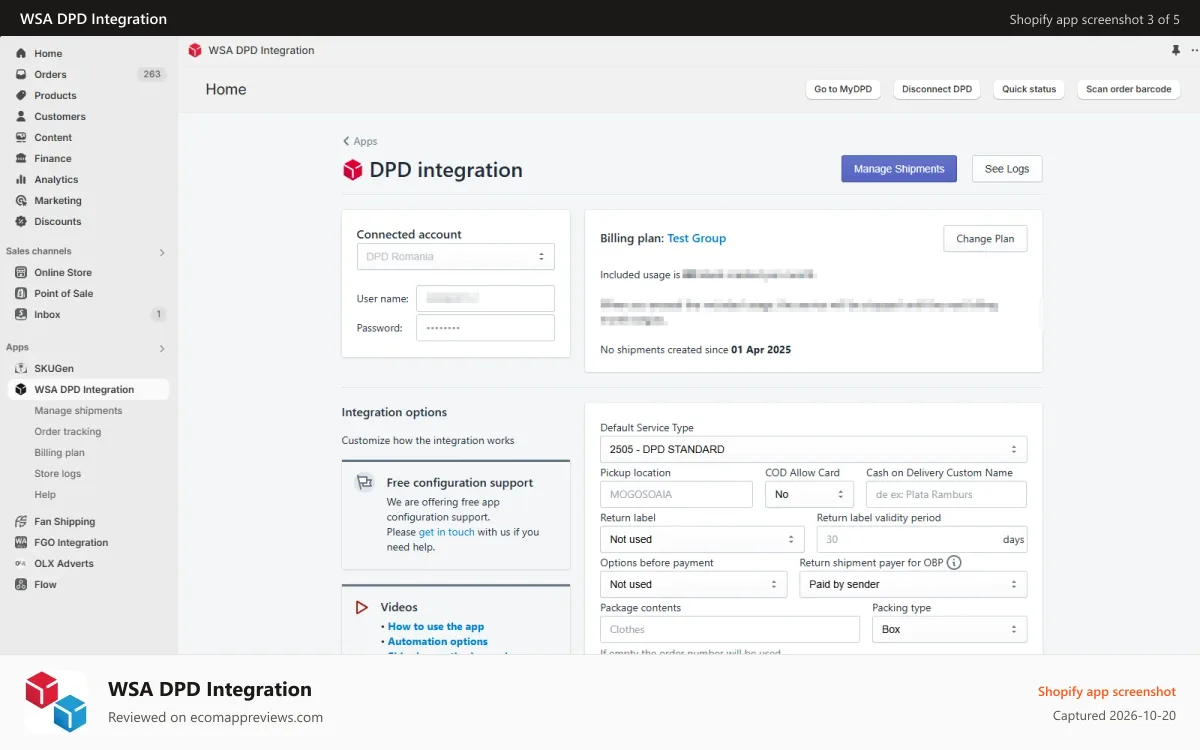Expand the Sales channels section chevron

click(x=162, y=252)
